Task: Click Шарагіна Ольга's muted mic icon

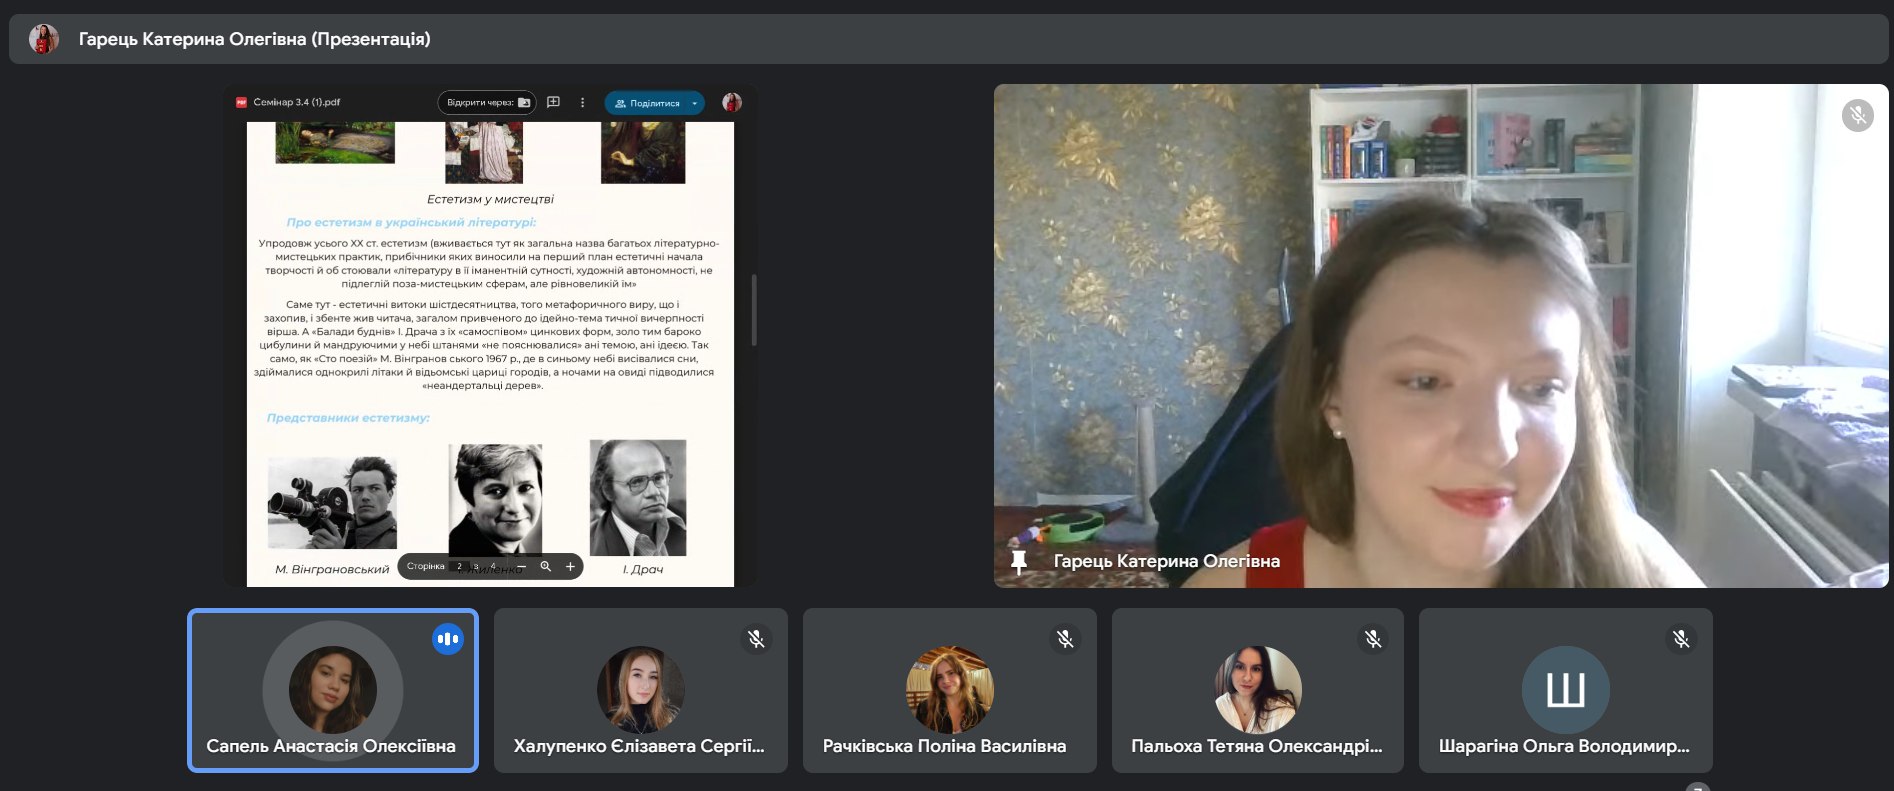Action: 1681,638
